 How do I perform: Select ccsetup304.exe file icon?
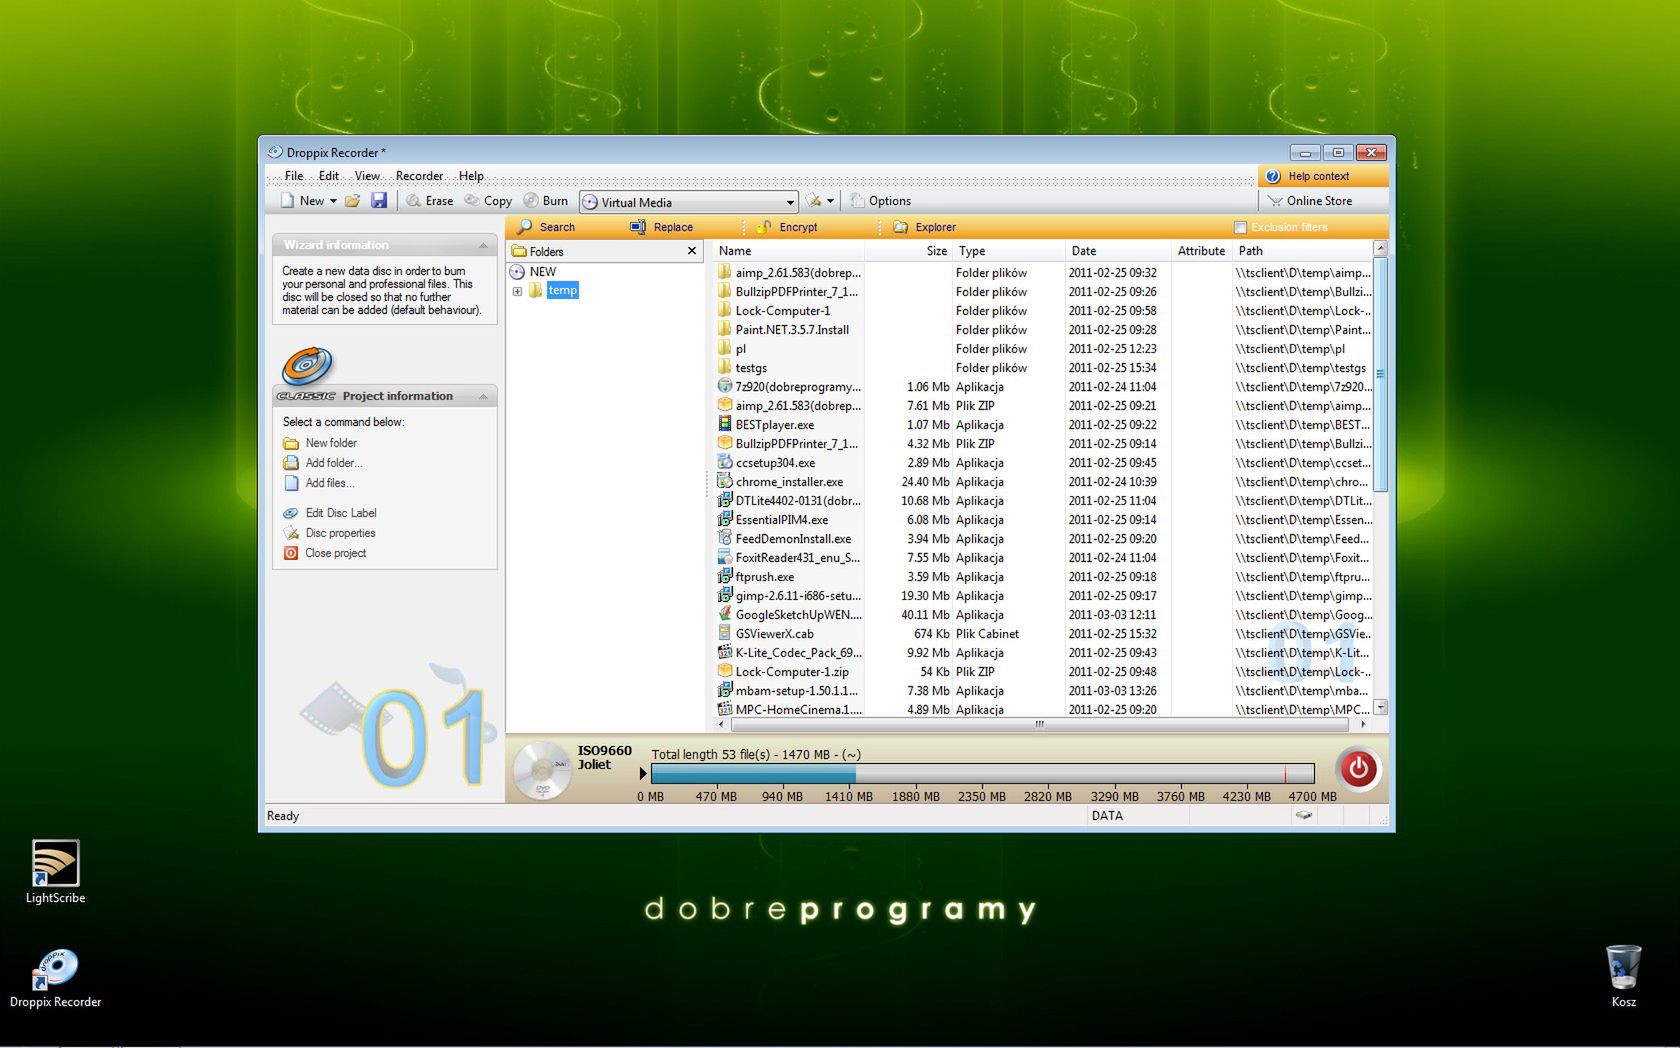(x=725, y=462)
